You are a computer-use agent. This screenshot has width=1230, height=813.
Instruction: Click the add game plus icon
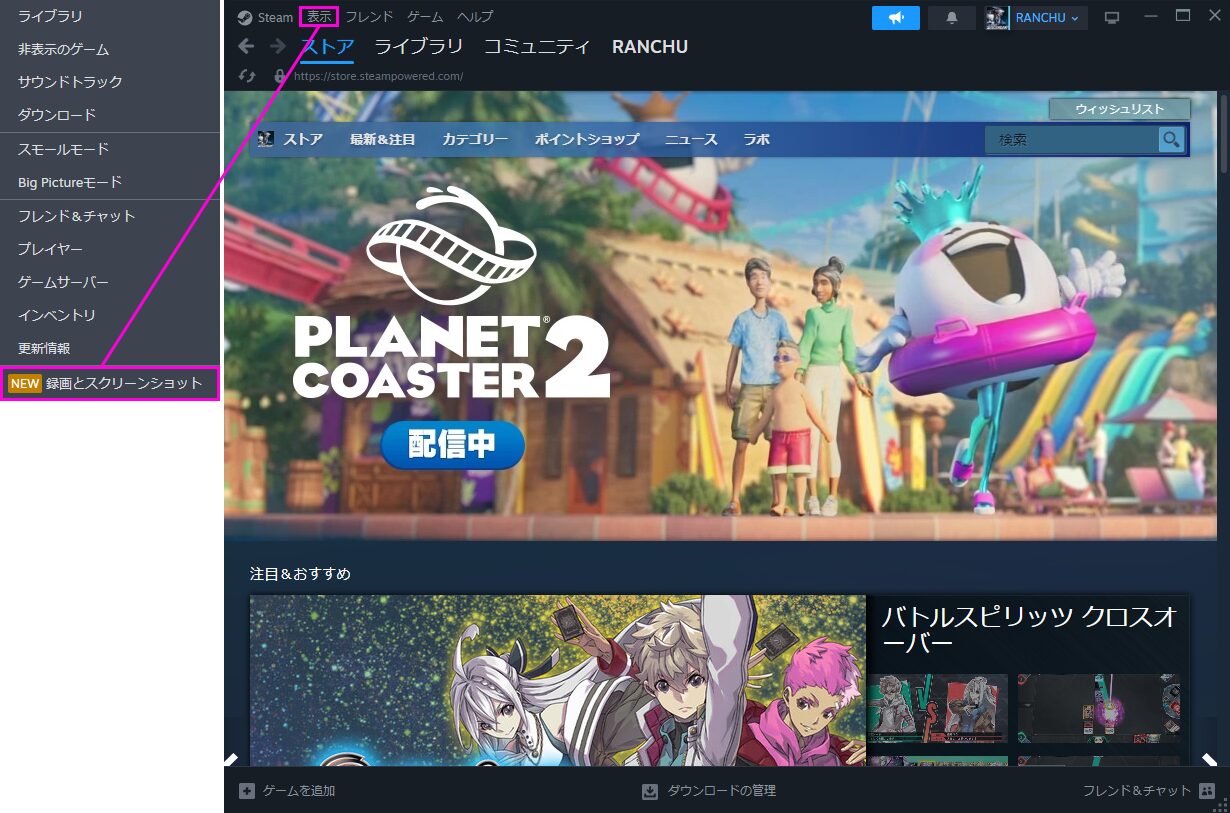point(247,791)
